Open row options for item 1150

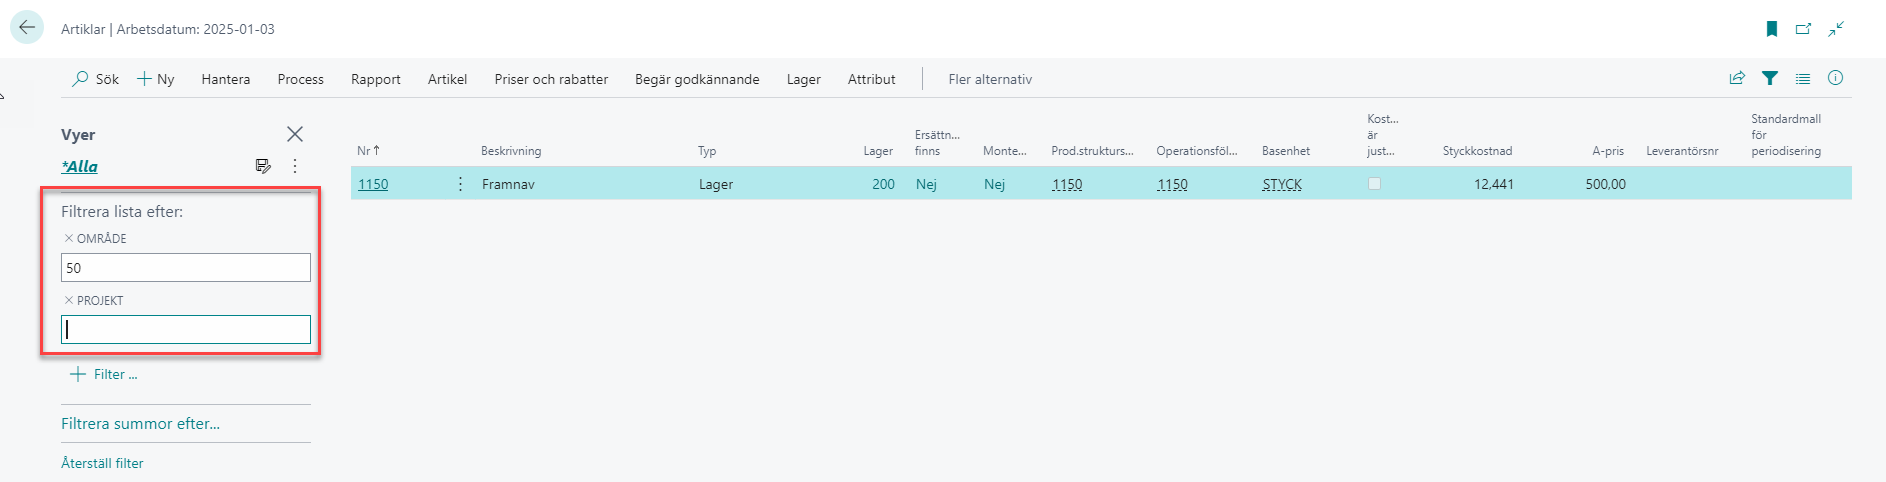click(460, 184)
